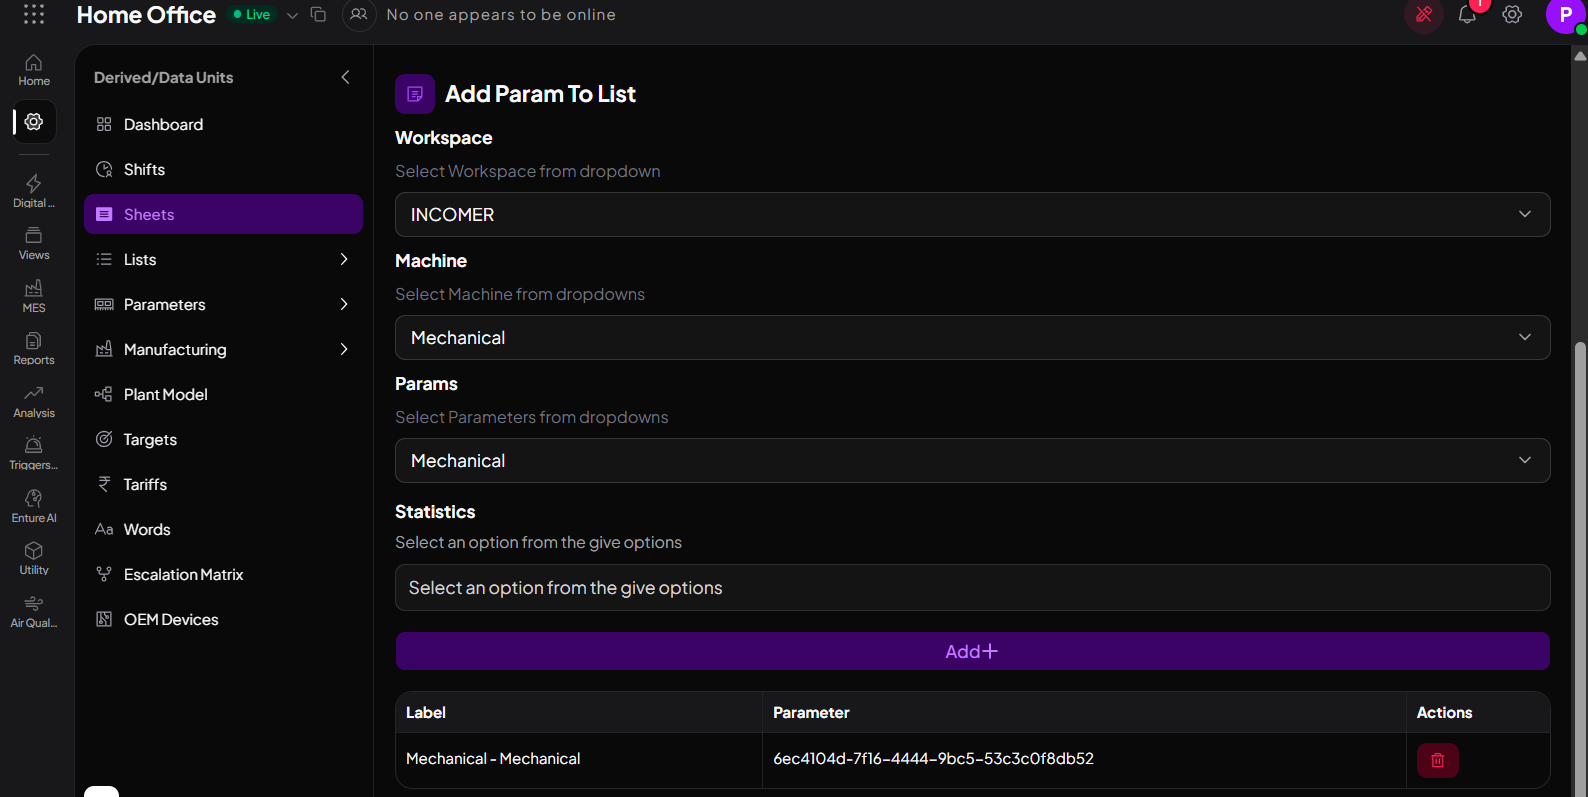
Task: Open Shifts in sidebar
Action: click(223, 169)
